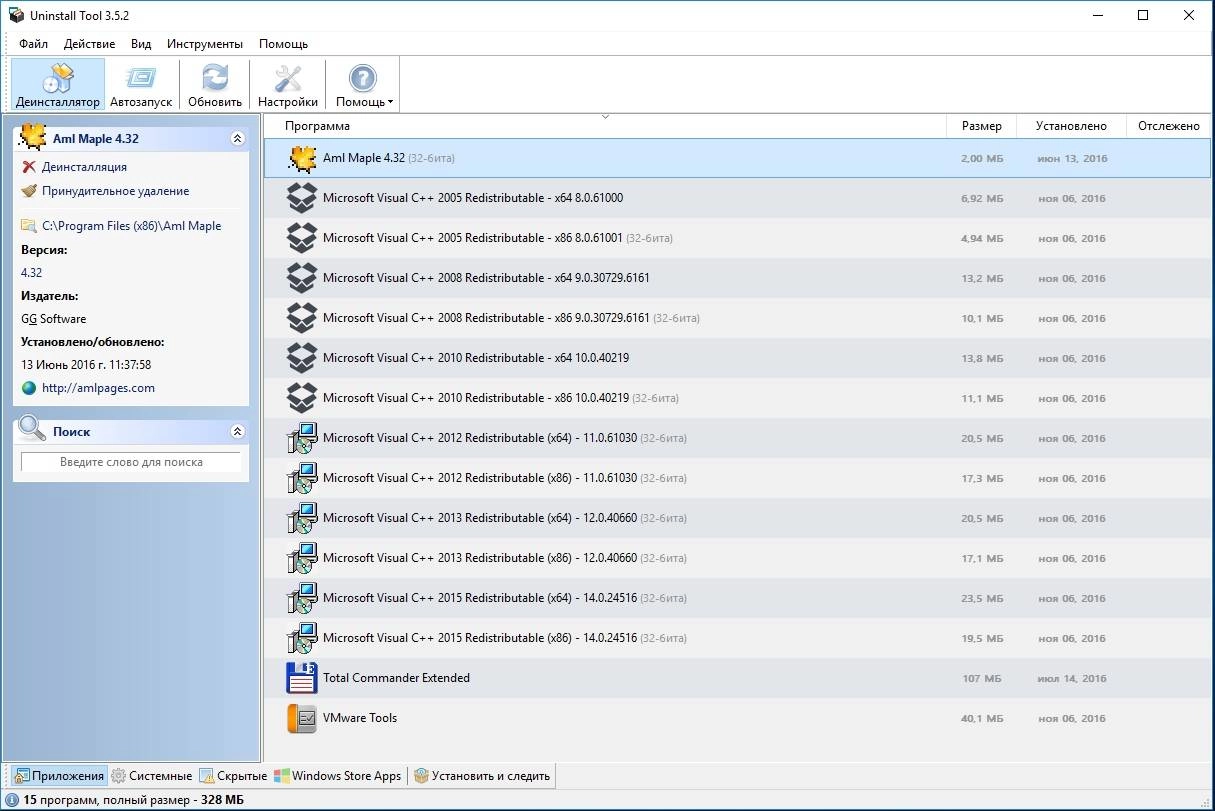Collapse the Поиск search panel
This screenshot has width=1215, height=811.
click(237, 432)
